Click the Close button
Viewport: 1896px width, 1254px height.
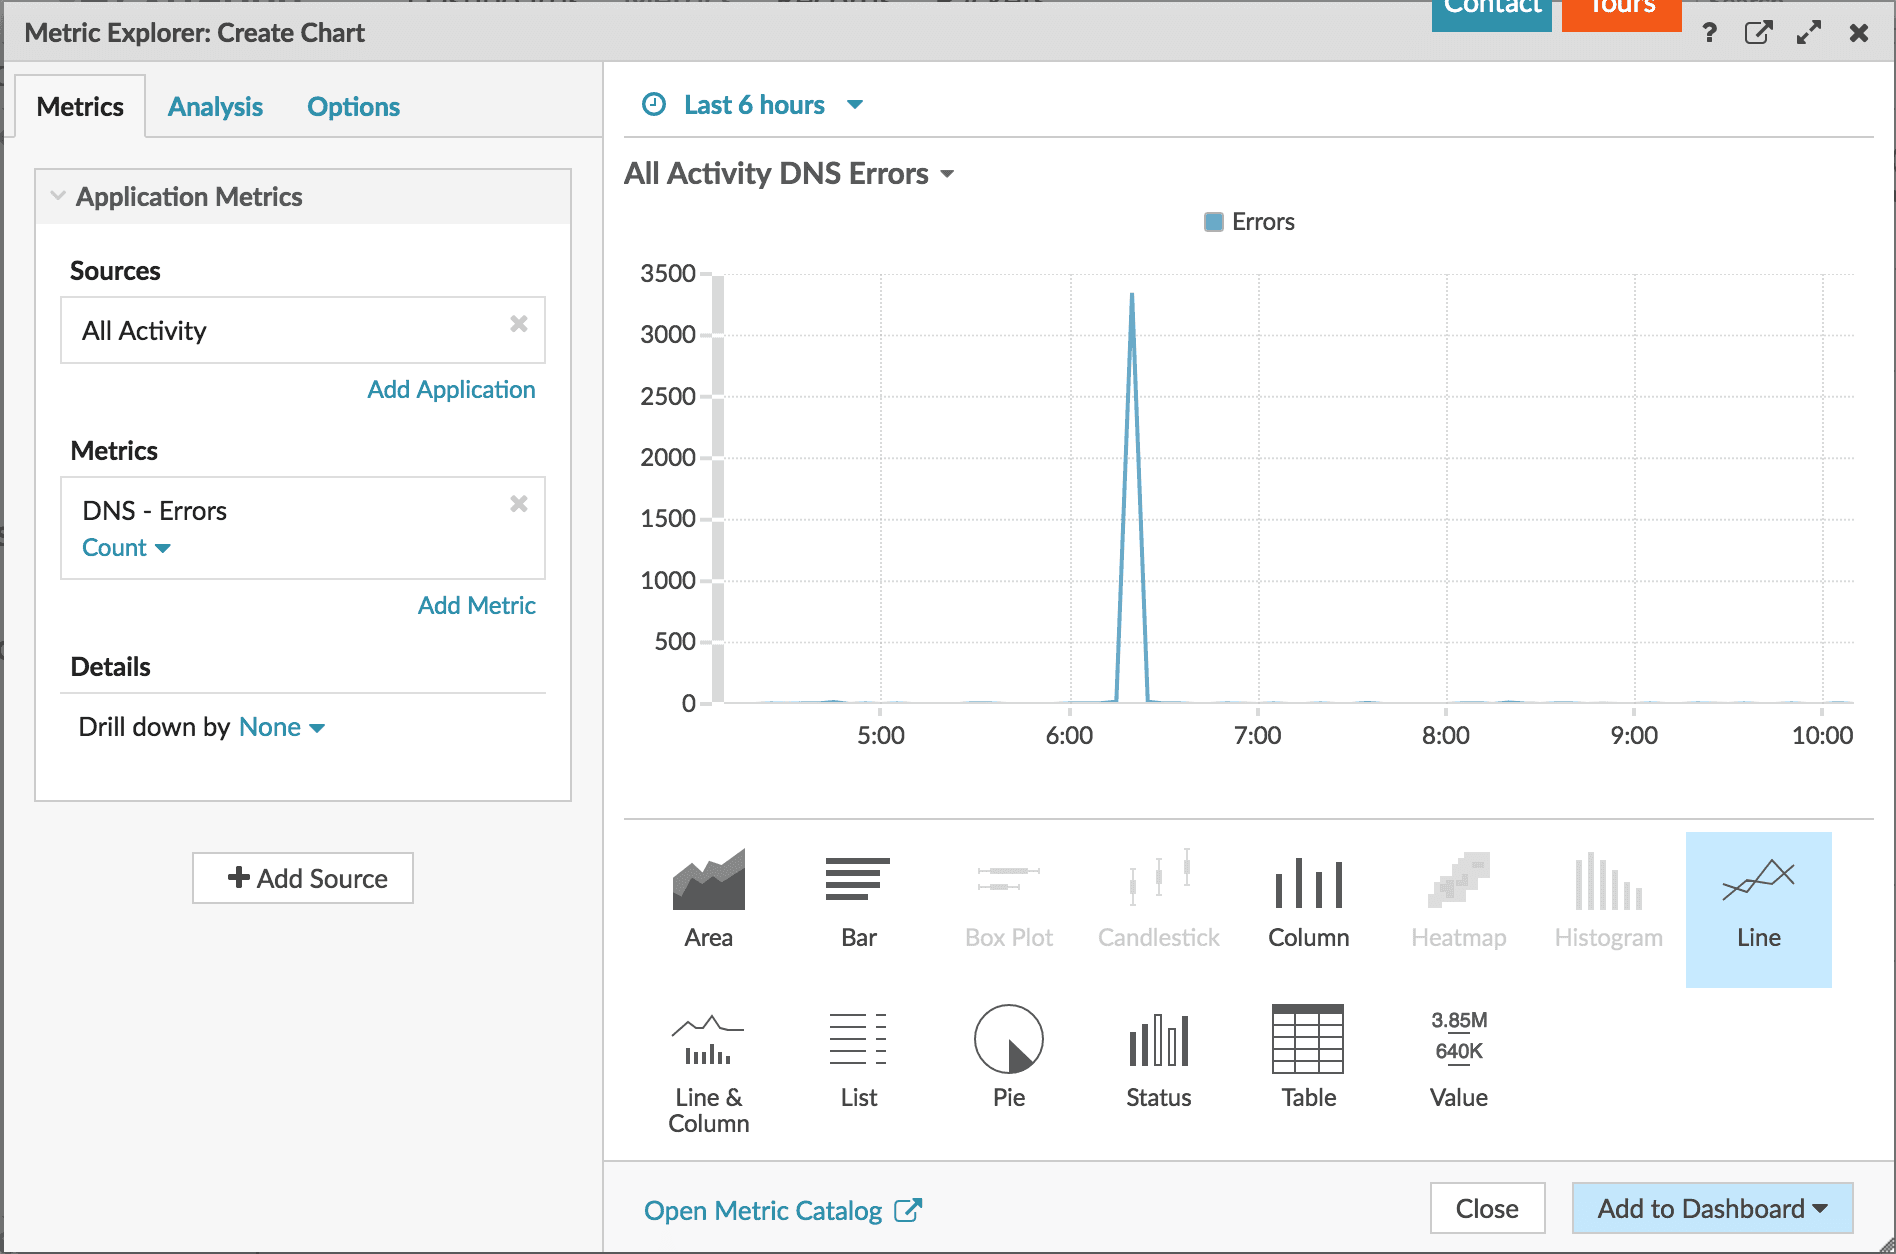click(x=1487, y=1208)
